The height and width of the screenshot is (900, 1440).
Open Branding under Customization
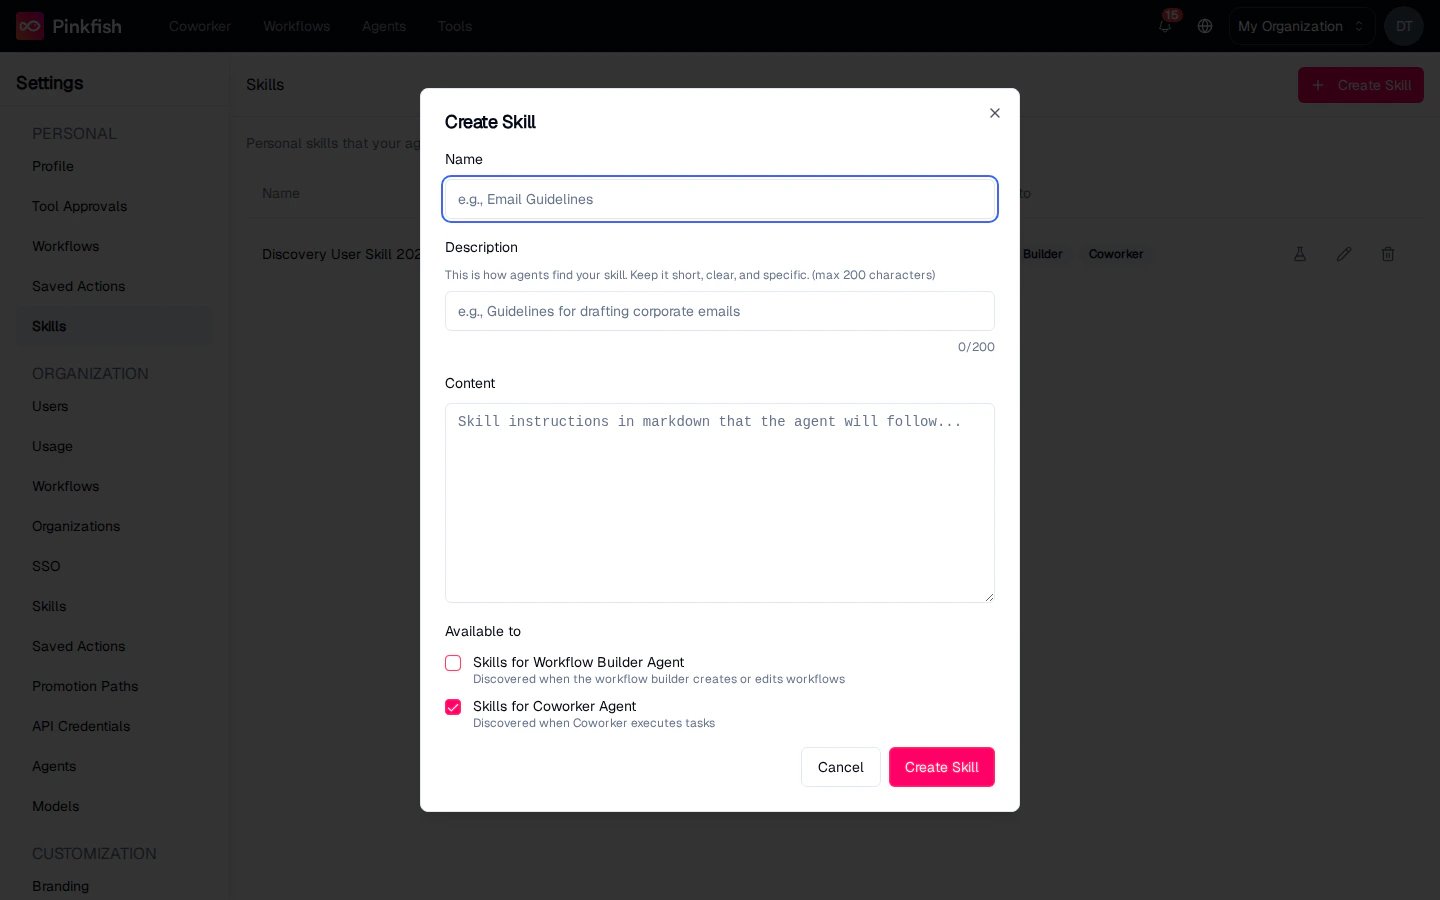[60, 886]
